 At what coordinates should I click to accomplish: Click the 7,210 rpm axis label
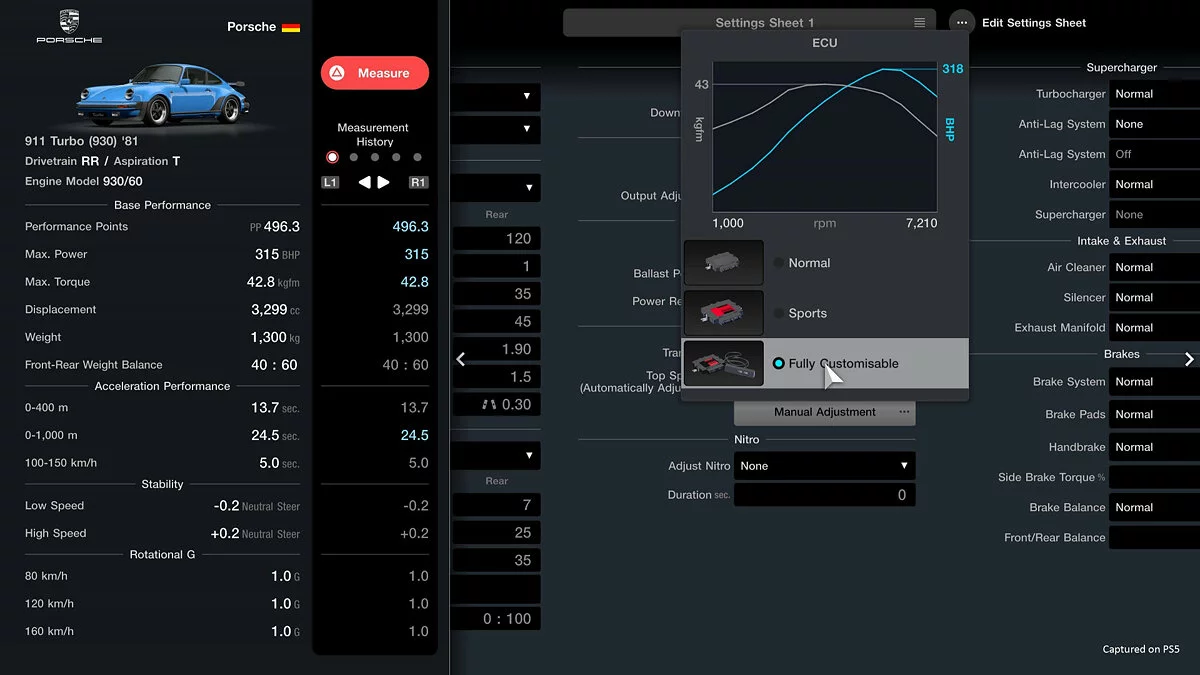click(921, 223)
